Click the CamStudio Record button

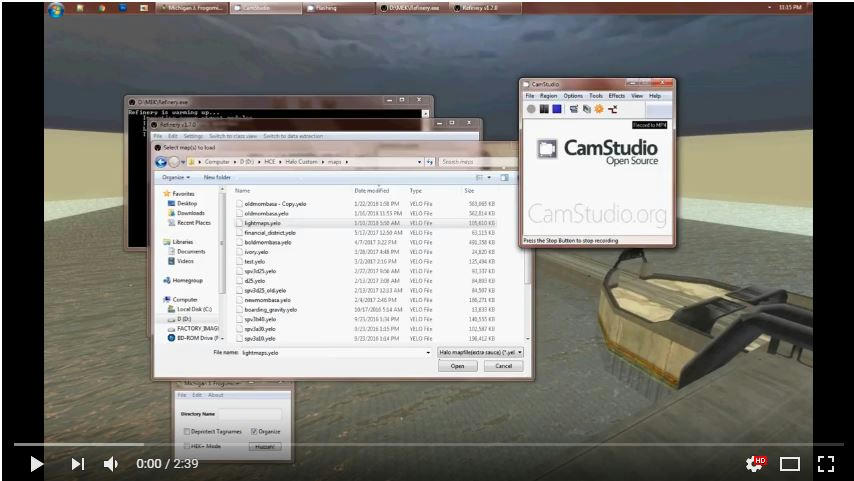coord(531,109)
